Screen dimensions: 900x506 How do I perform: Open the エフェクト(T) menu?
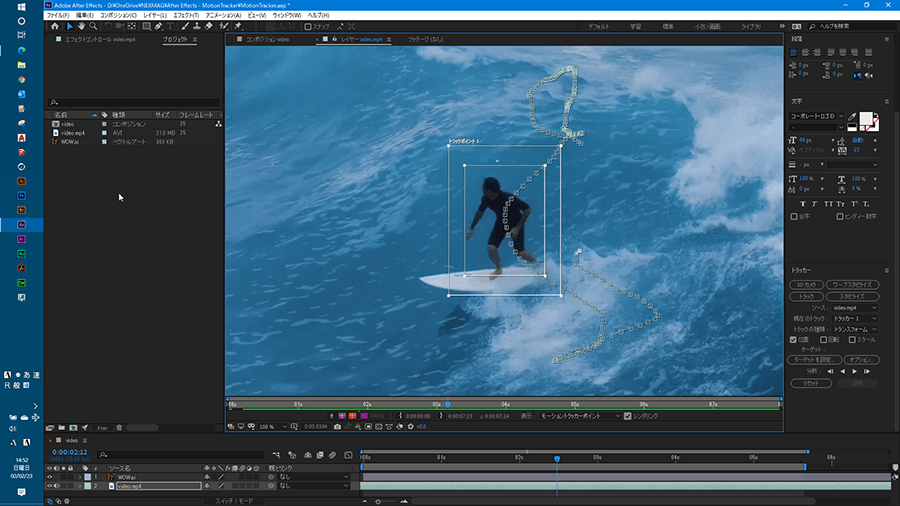(184, 15)
